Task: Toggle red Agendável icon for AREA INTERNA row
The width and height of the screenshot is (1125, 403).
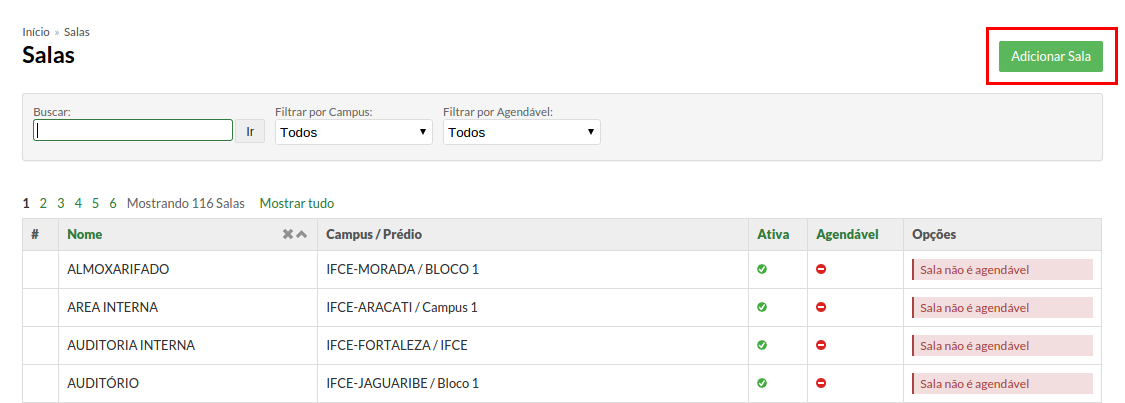Action: [x=822, y=307]
